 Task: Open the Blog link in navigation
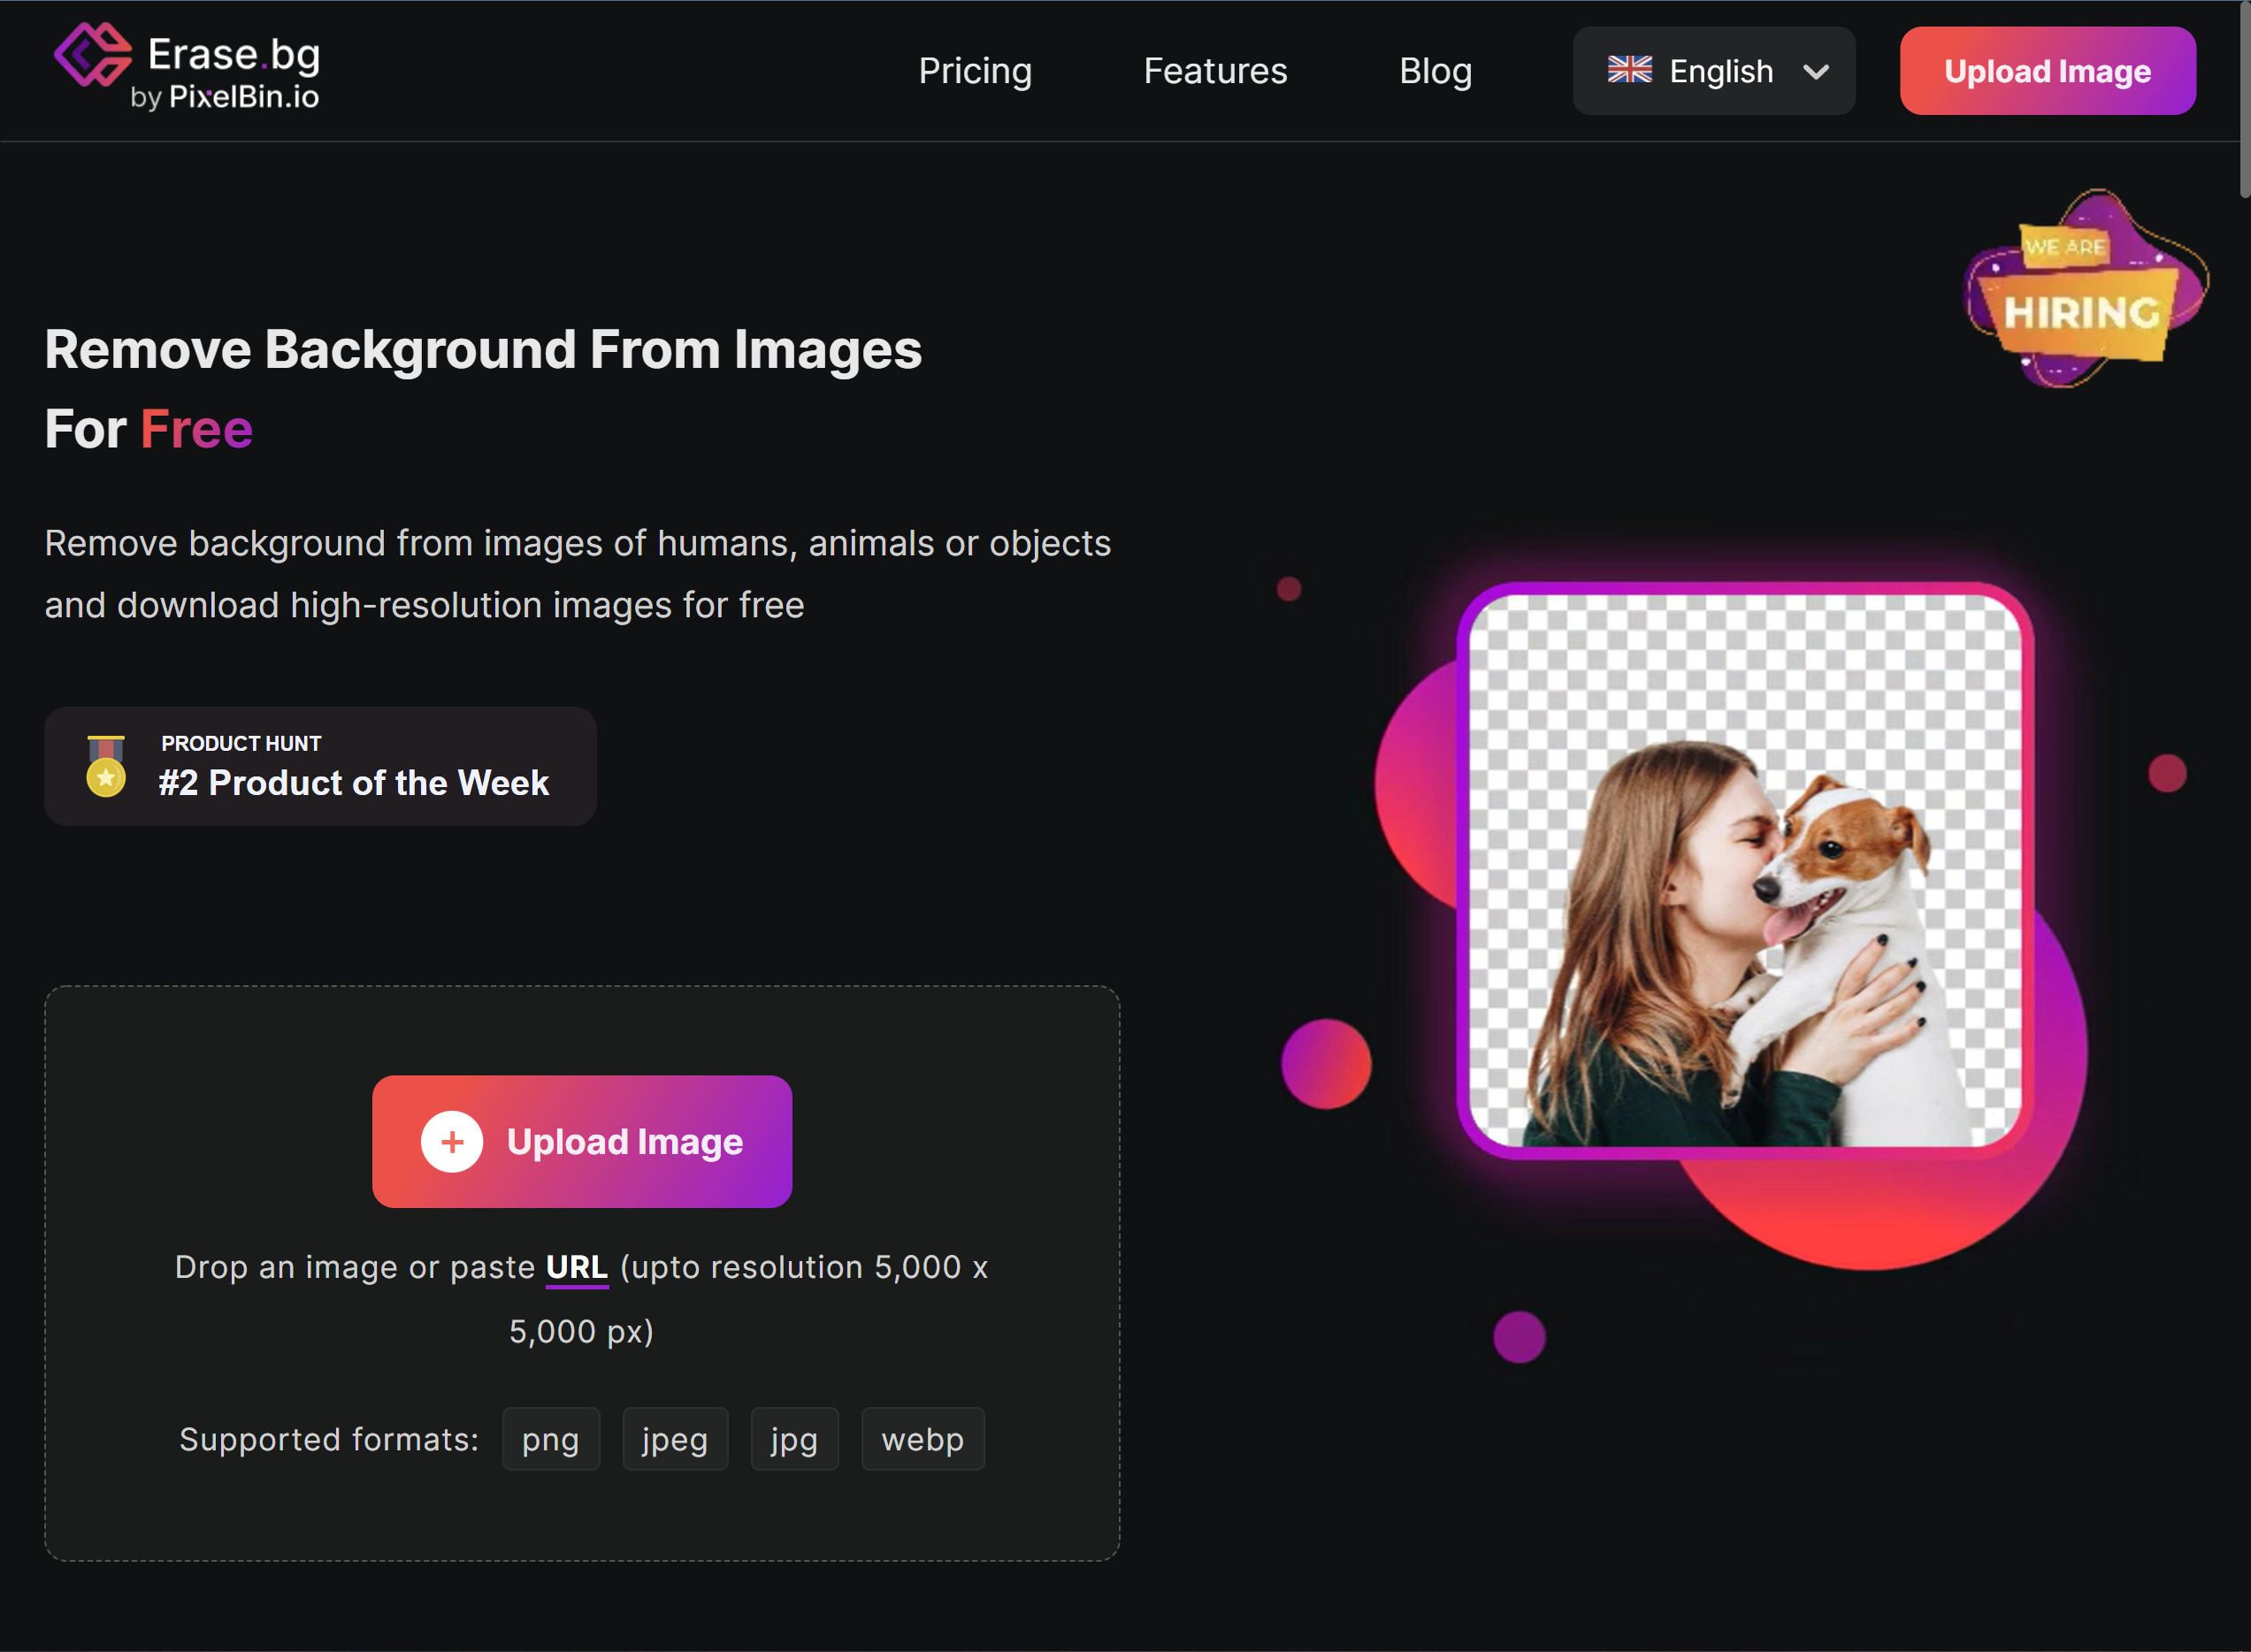pyautogui.click(x=1434, y=71)
